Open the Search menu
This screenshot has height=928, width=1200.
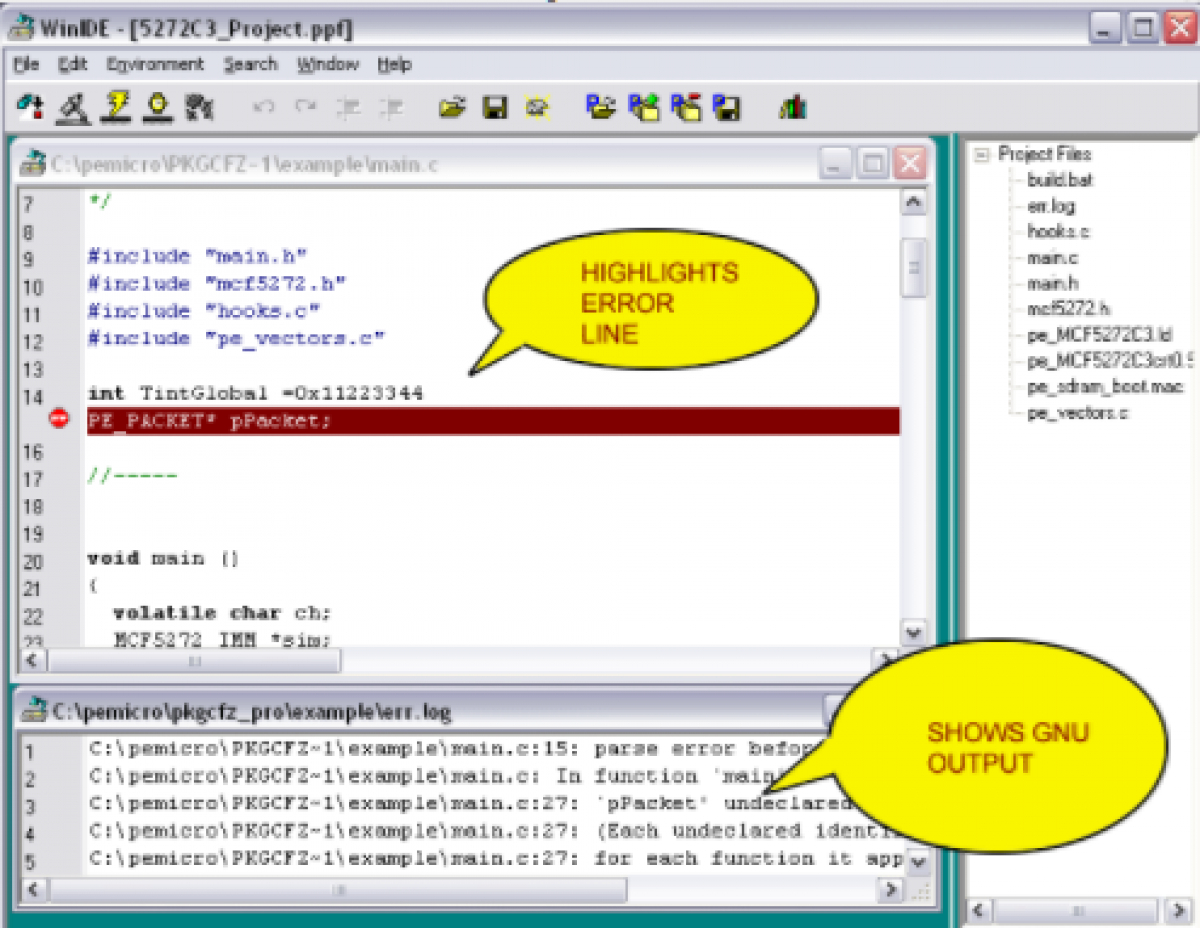coord(250,64)
